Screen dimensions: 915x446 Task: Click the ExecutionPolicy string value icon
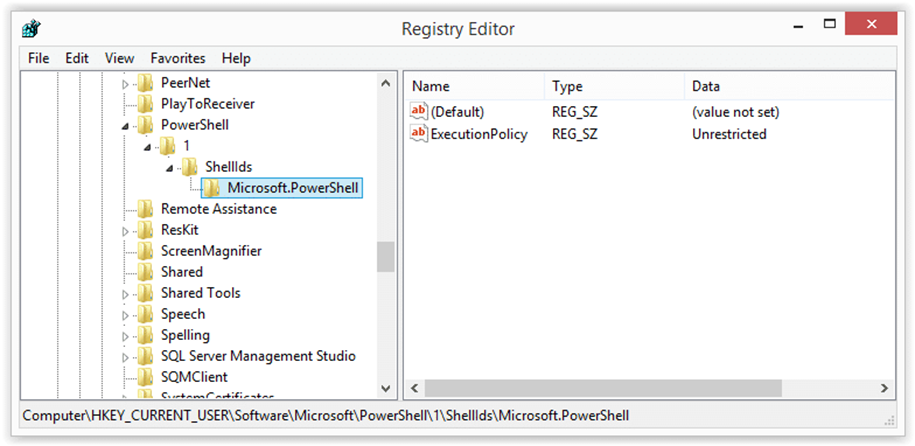click(x=419, y=134)
